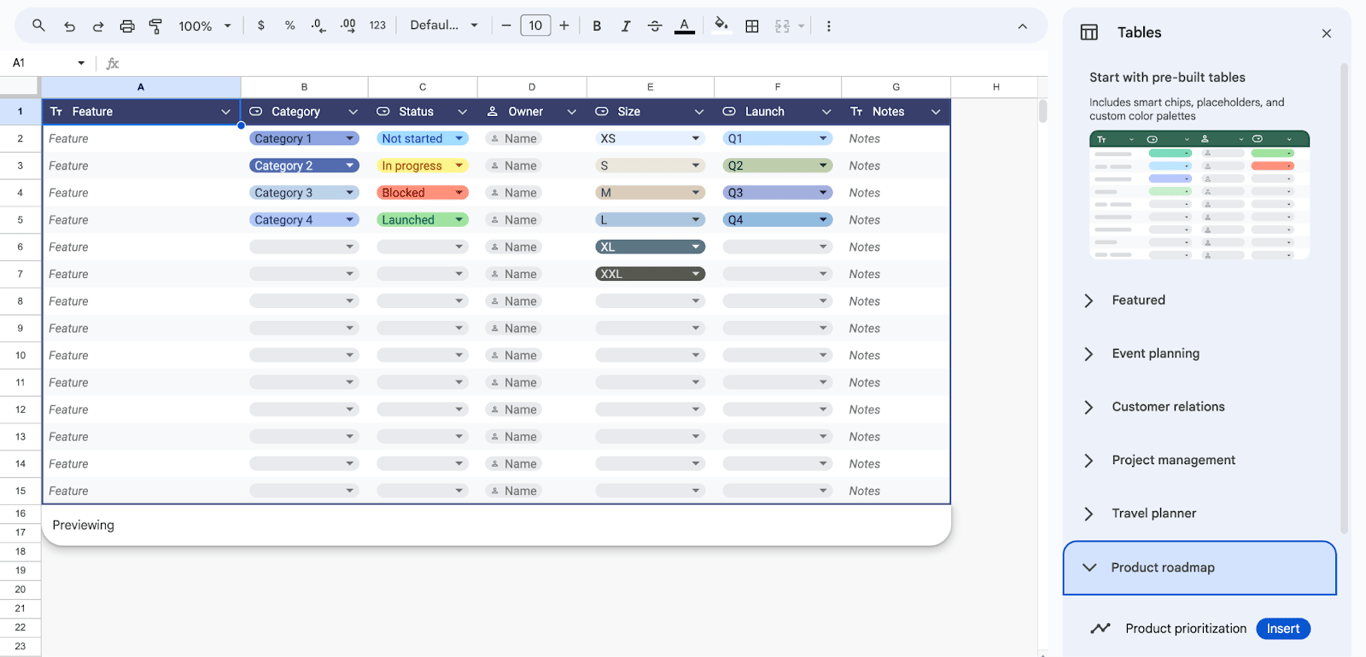Click the Name chip in row 2
Screen dimensions: 1366x657
(514, 139)
